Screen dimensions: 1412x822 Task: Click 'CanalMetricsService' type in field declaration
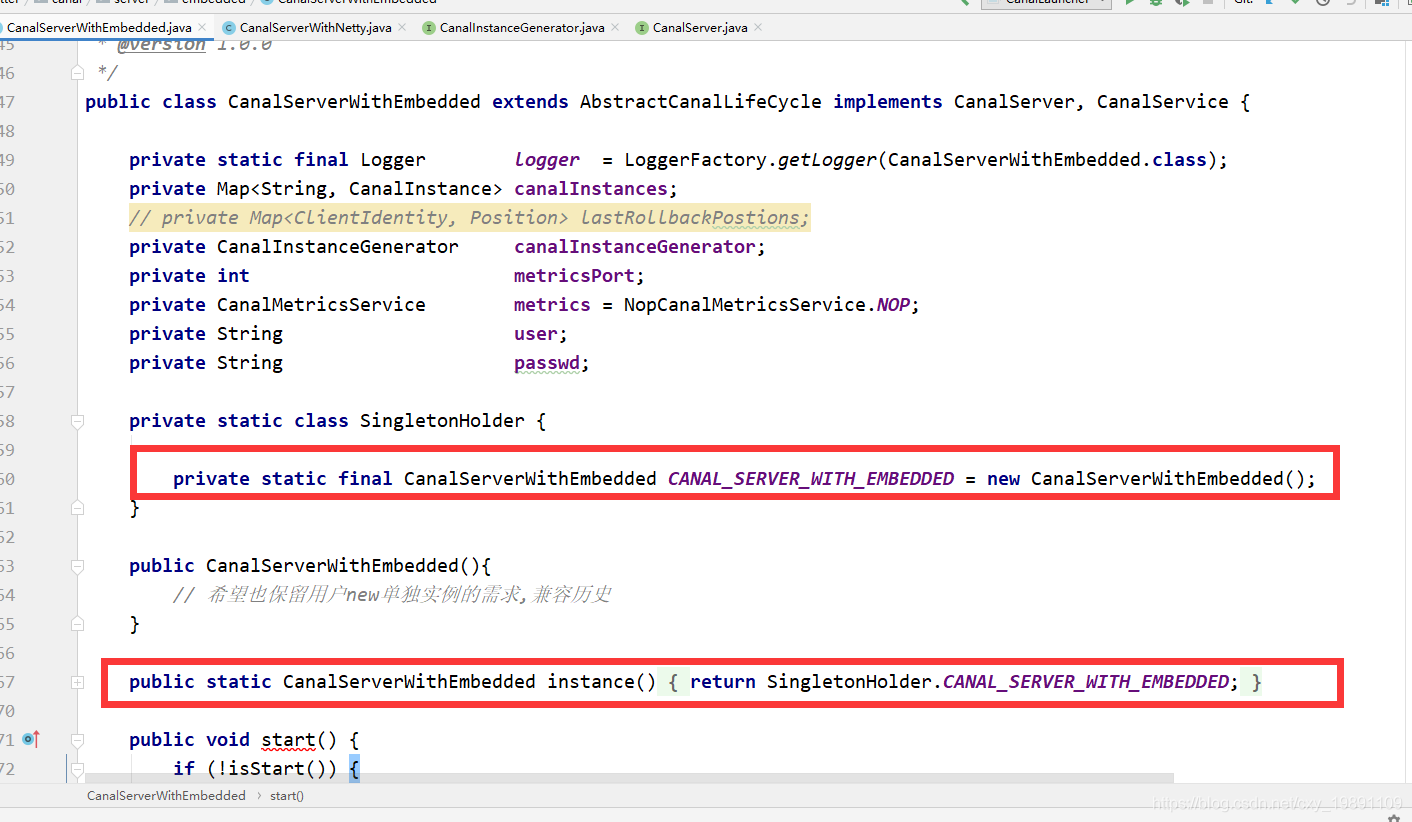pyautogui.click(x=321, y=305)
